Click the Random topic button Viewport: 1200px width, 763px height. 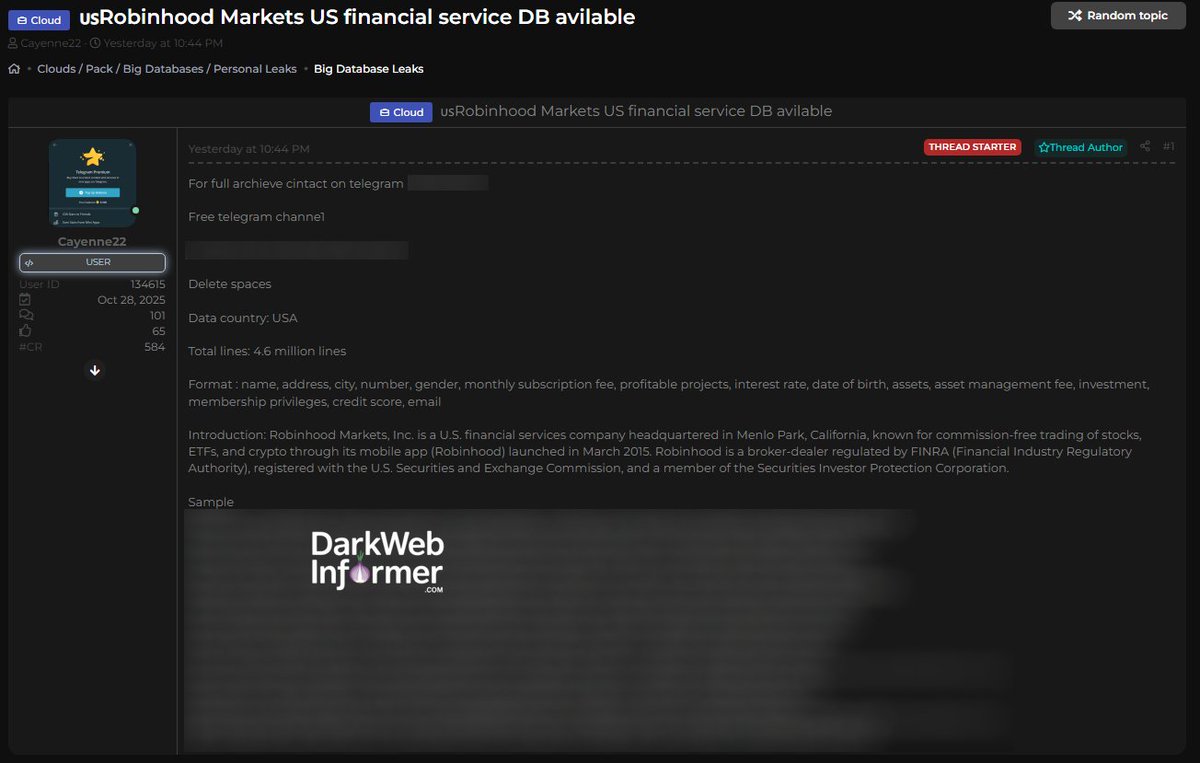coord(1118,16)
